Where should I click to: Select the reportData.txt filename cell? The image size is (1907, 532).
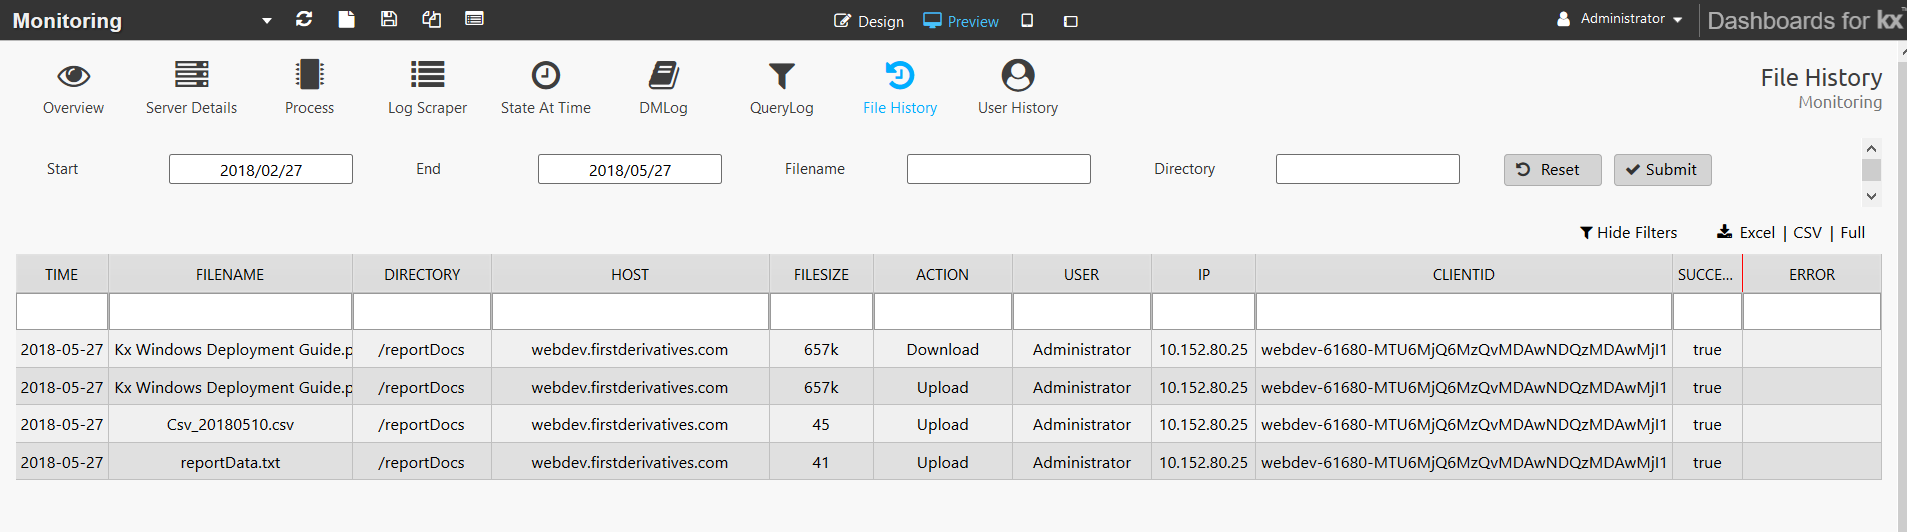230,462
